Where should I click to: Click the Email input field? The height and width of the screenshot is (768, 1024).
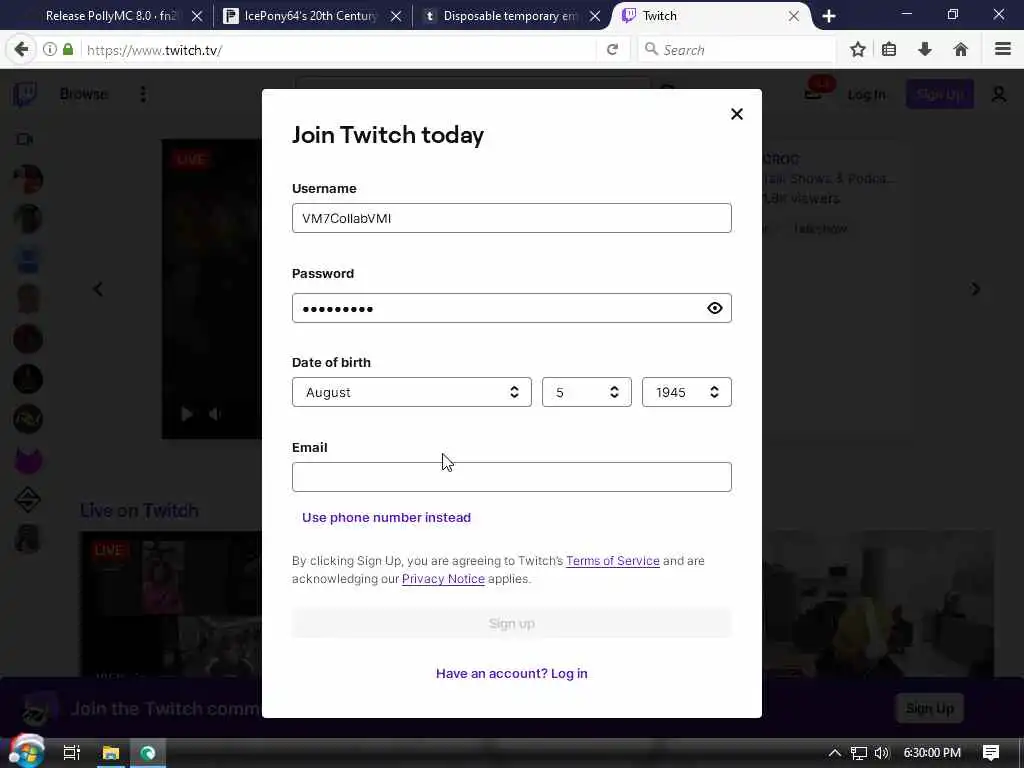tap(511, 477)
